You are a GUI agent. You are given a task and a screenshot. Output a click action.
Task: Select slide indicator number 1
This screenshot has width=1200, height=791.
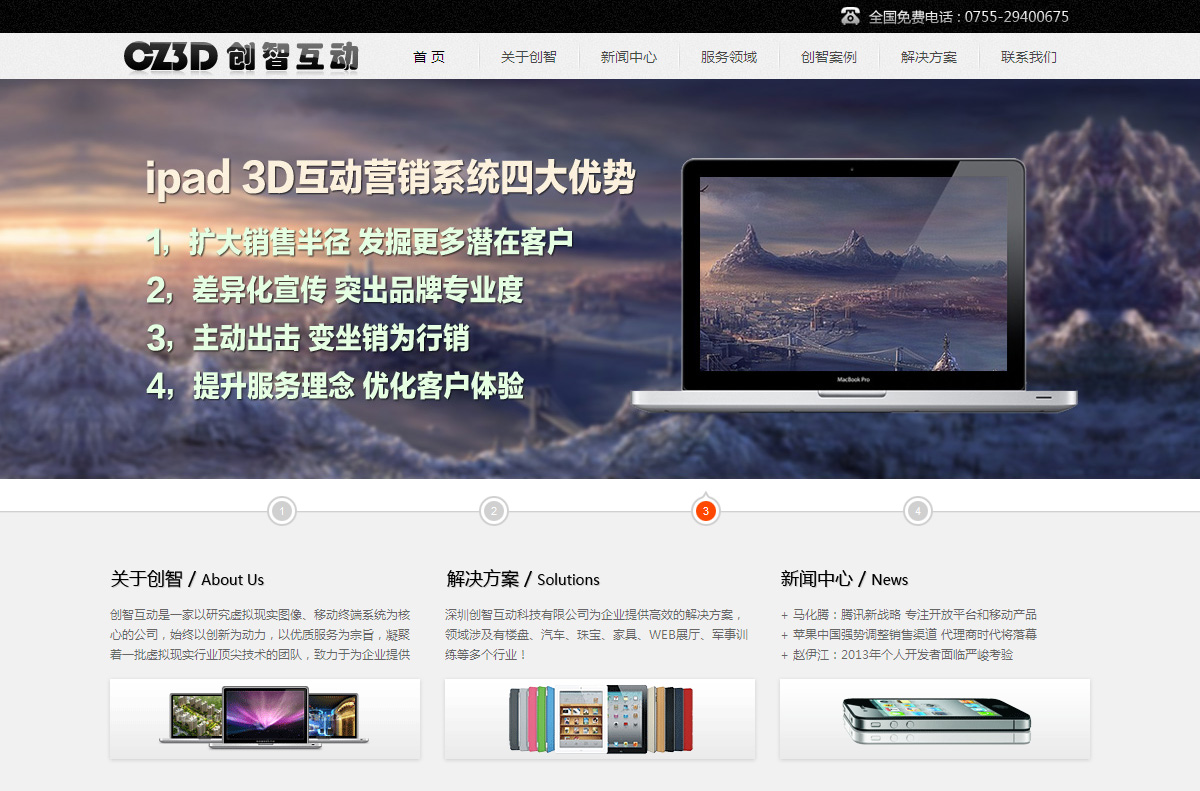[282, 512]
